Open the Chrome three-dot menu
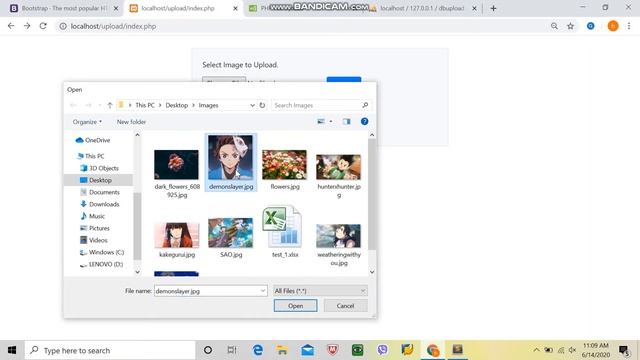This screenshot has height=360, width=640. [629, 26]
